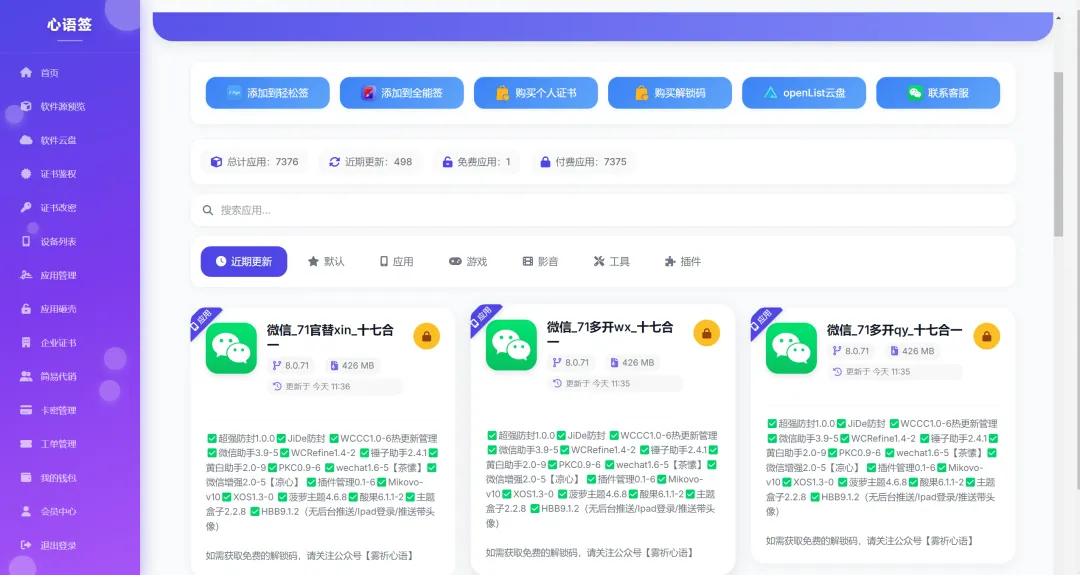Click the search magnifier icon
The image size is (1080, 575).
[207, 210]
